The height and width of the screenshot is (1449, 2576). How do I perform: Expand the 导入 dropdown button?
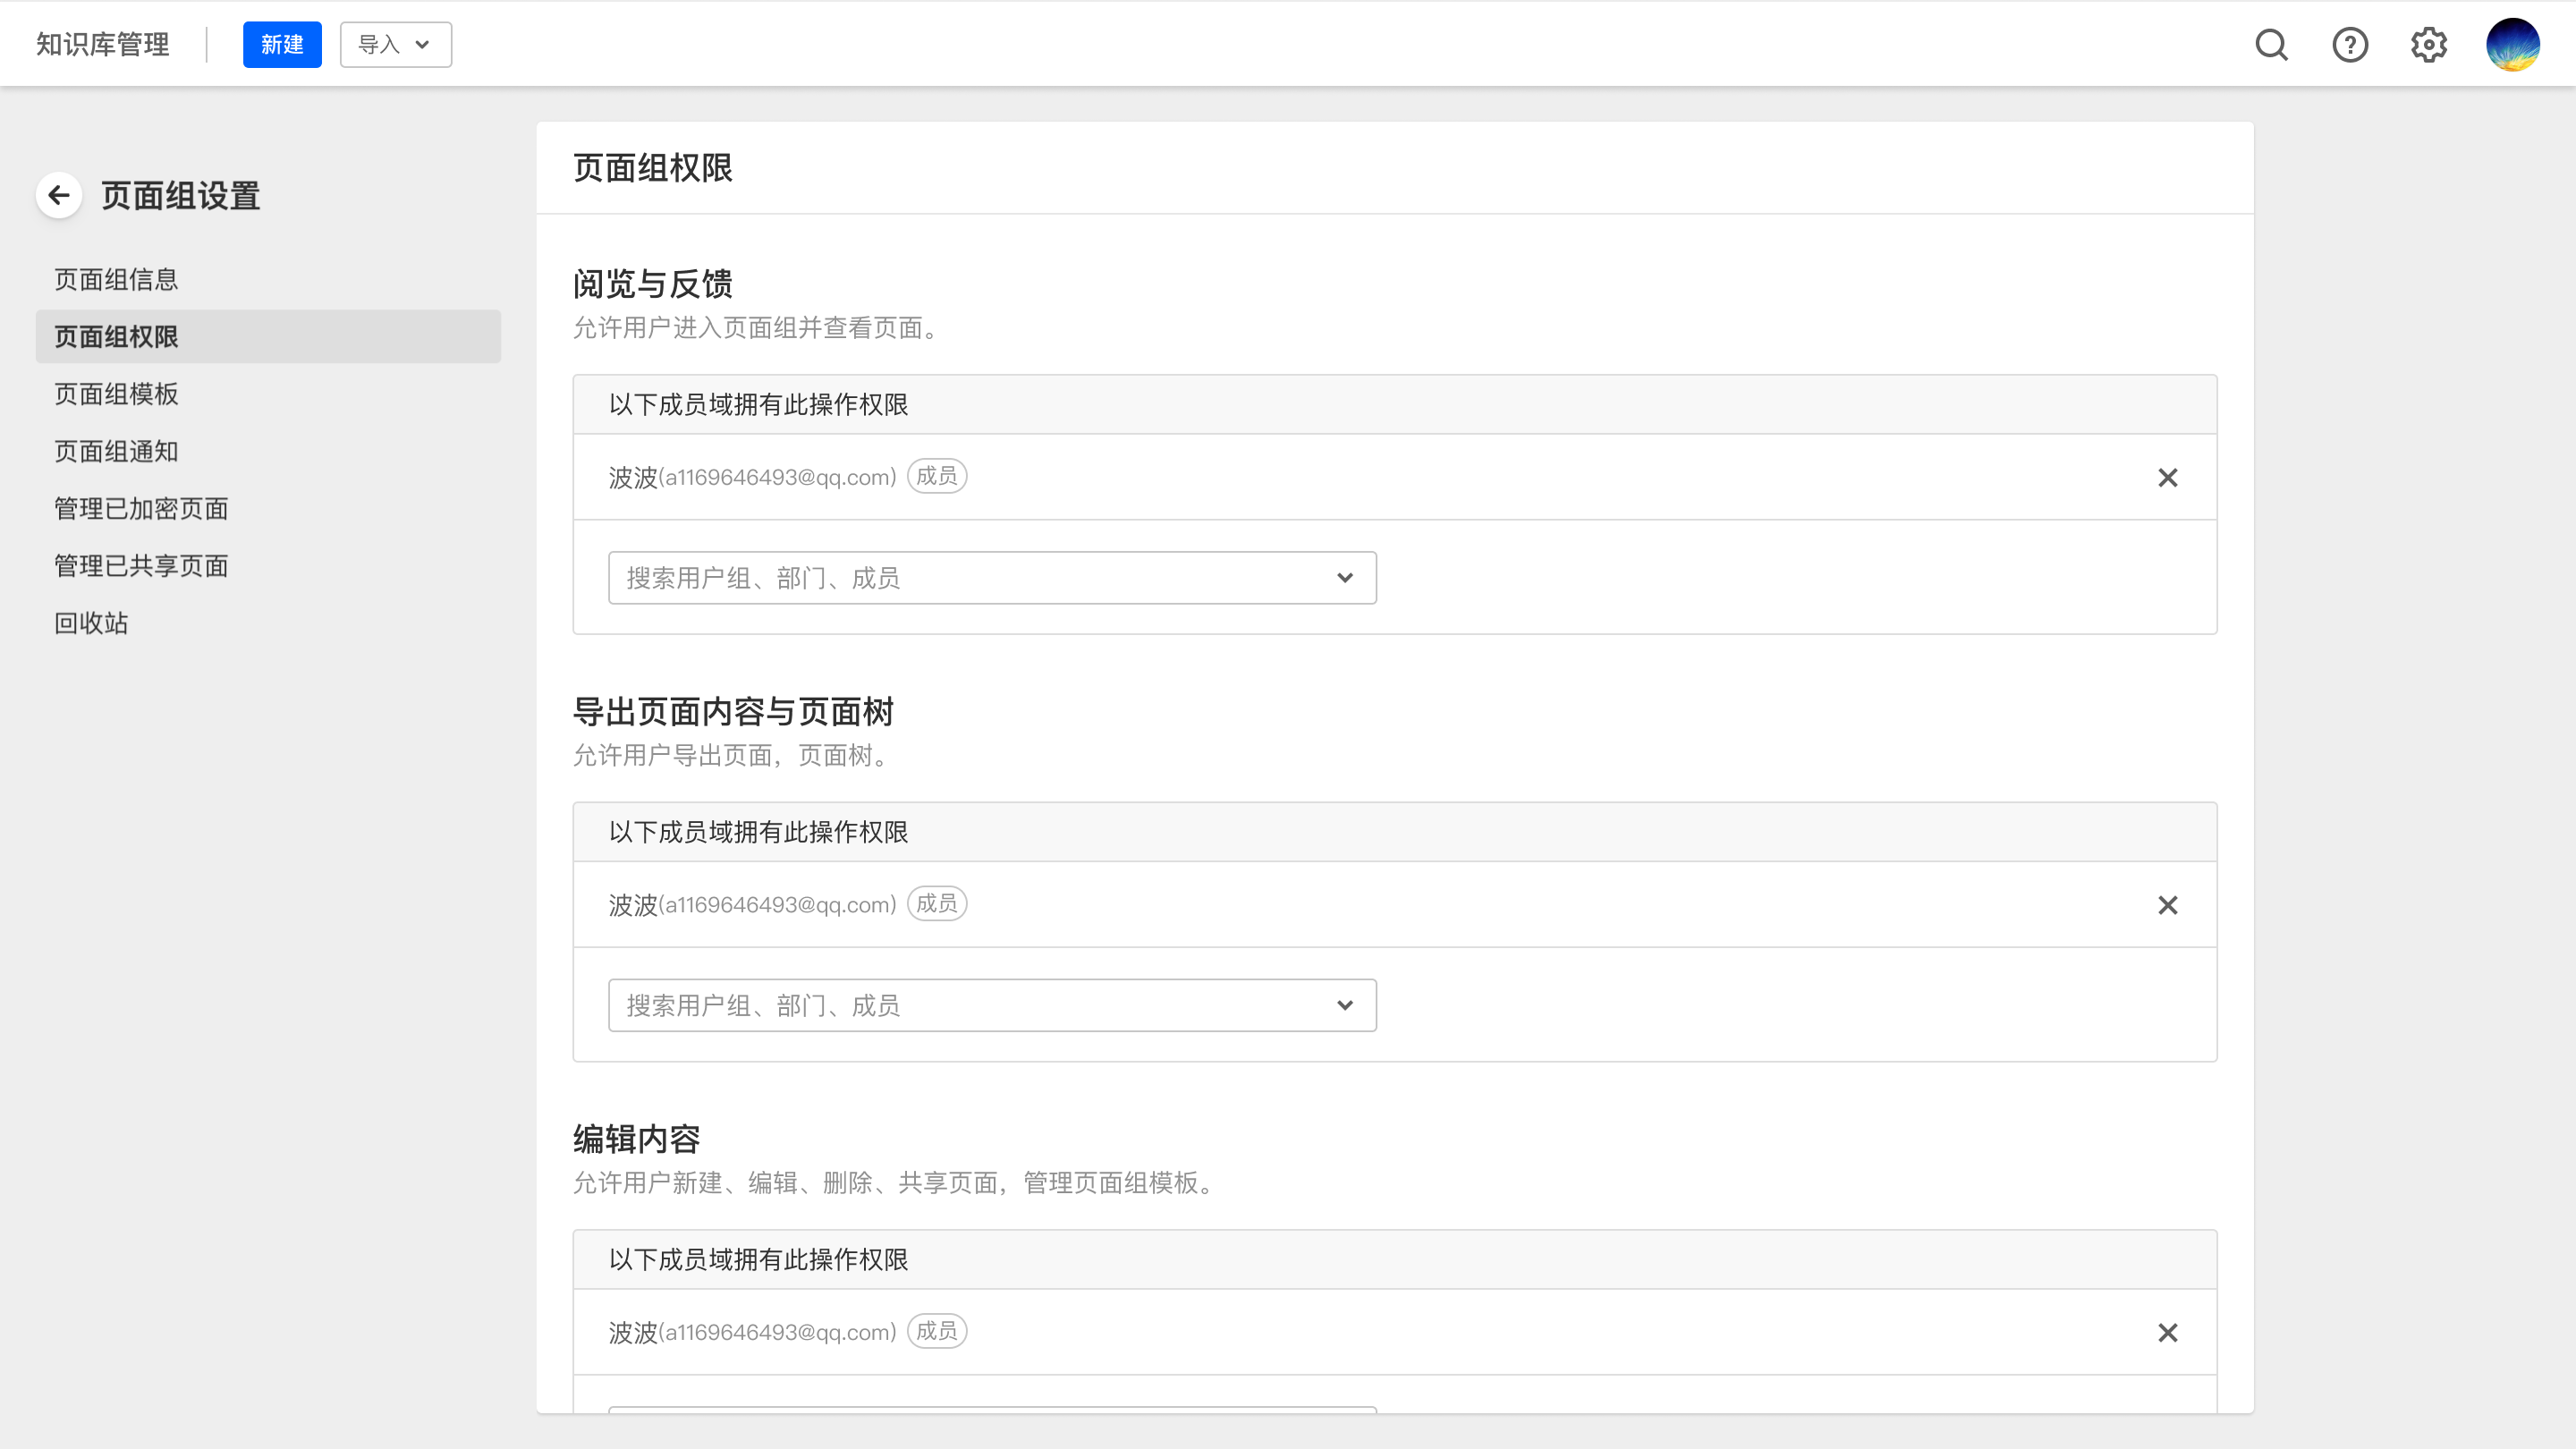pos(395,45)
